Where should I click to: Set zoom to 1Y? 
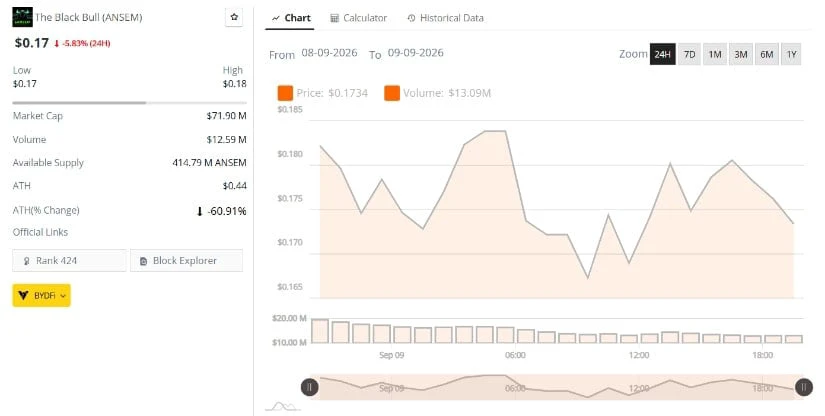tap(791, 54)
